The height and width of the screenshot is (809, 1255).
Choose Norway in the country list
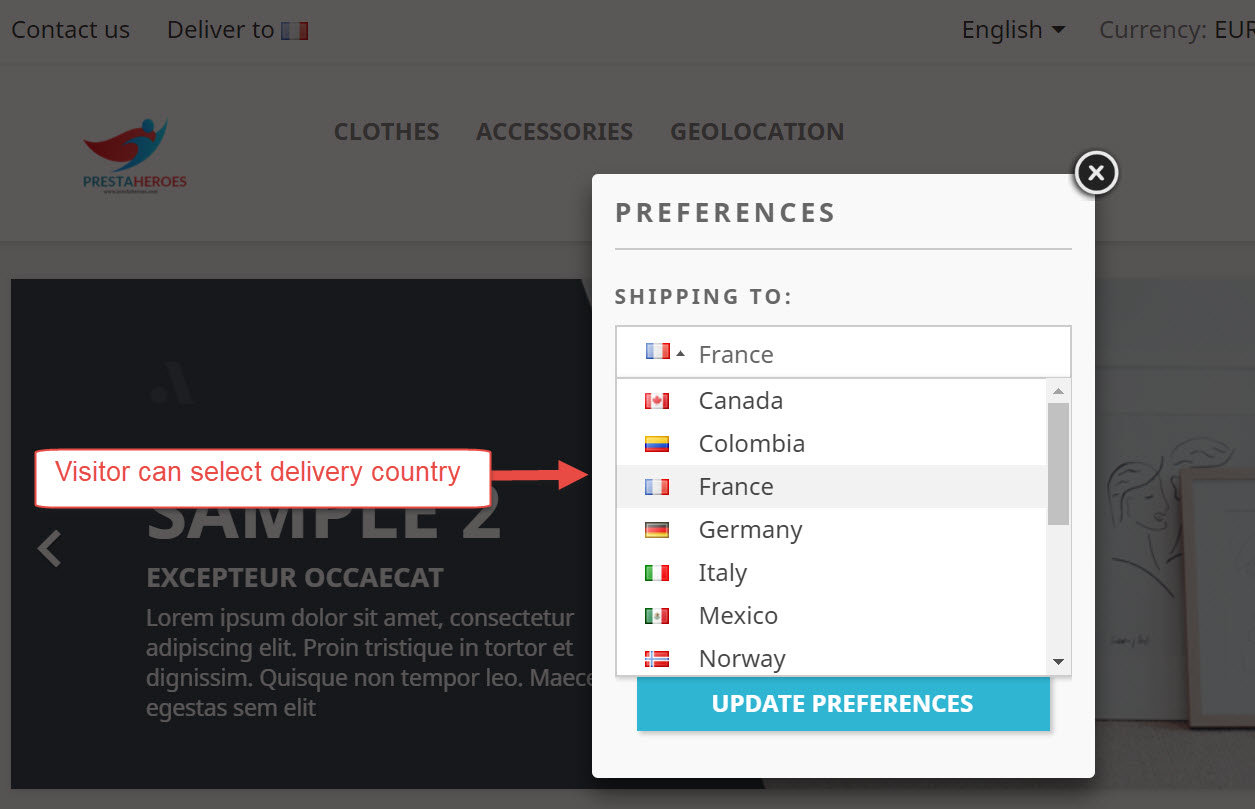click(x=741, y=659)
